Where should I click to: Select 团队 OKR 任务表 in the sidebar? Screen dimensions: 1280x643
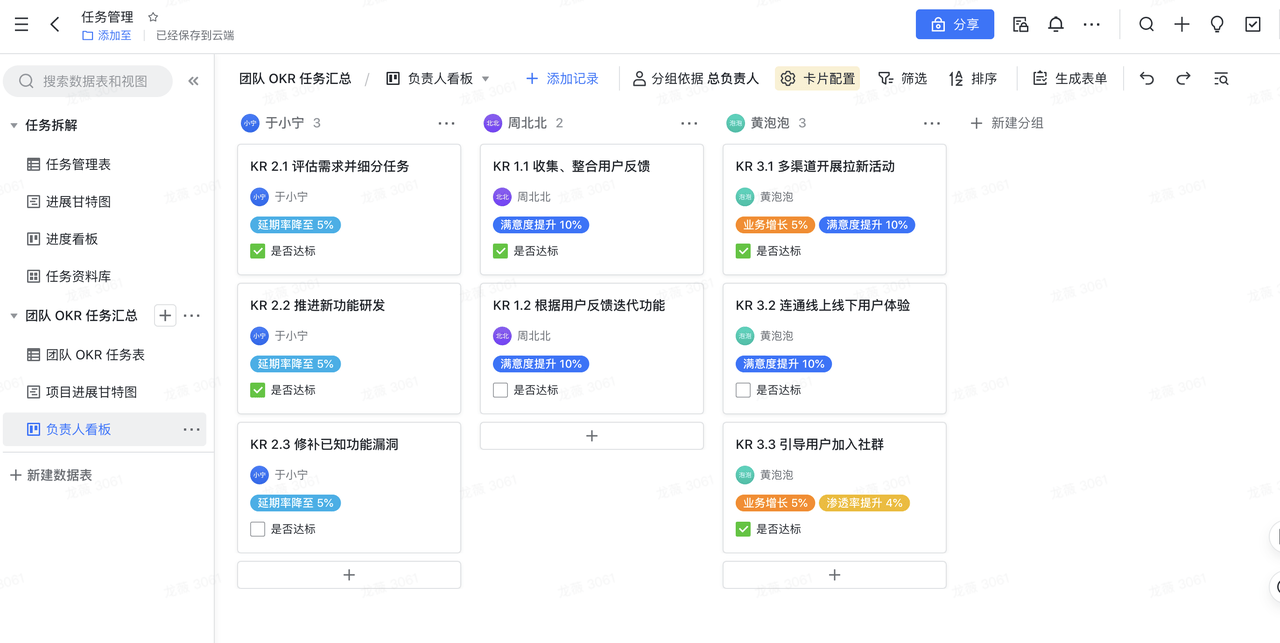coord(95,355)
